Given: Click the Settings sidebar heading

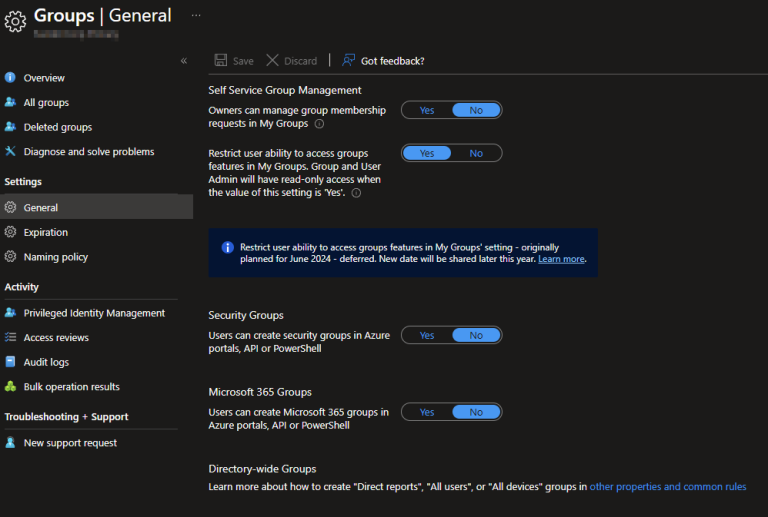Looking at the screenshot, I should (x=23, y=182).
